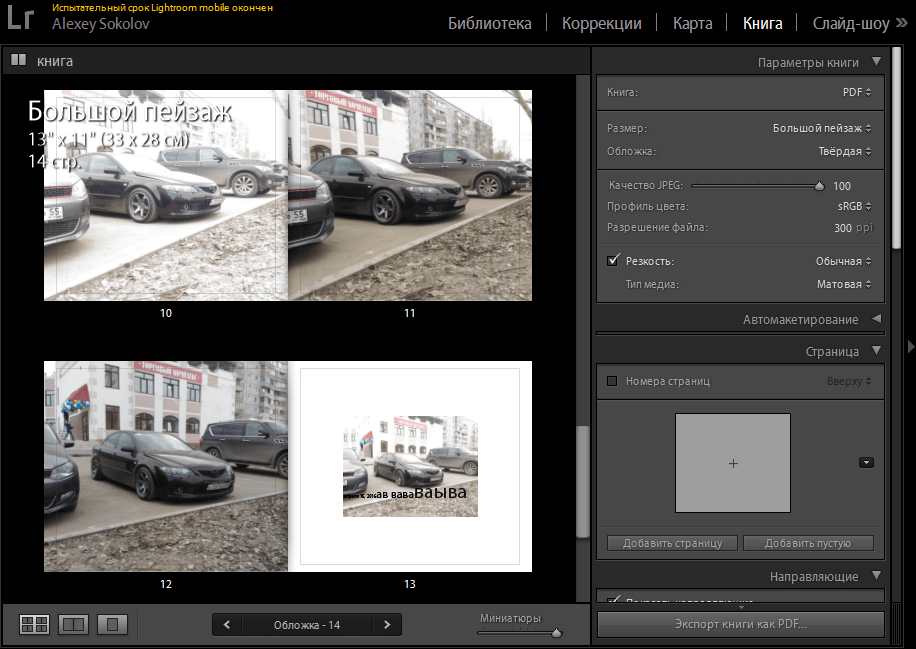Open page layout picker dropdown arrow
Screen dimensions: 916x649
[866, 463]
